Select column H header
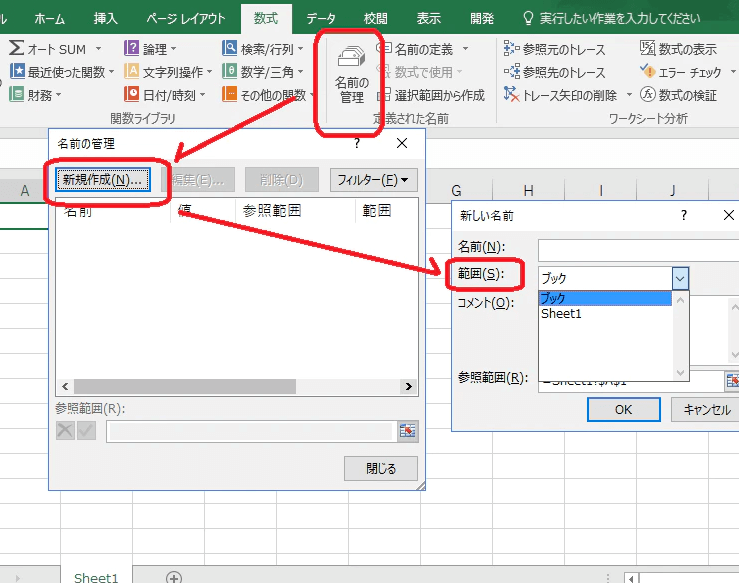This screenshot has height=583, width=739. tap(528, 190)
